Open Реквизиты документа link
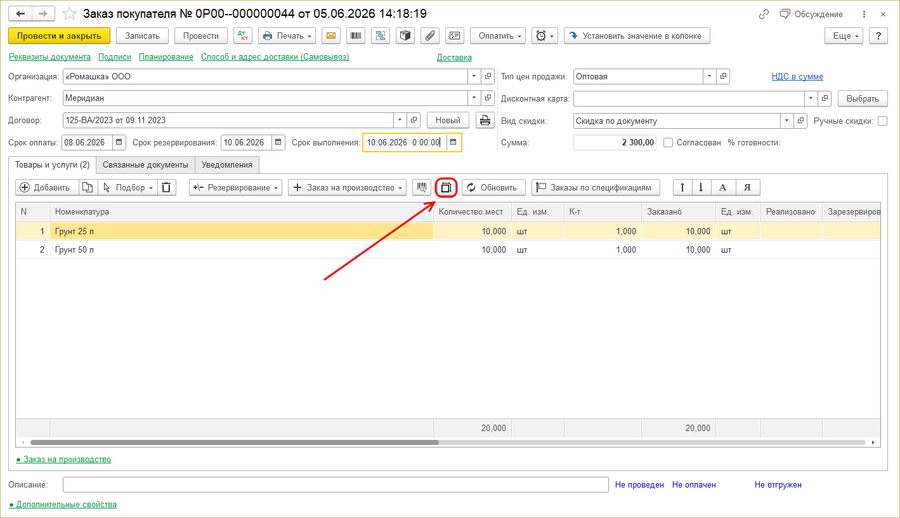 49,57
